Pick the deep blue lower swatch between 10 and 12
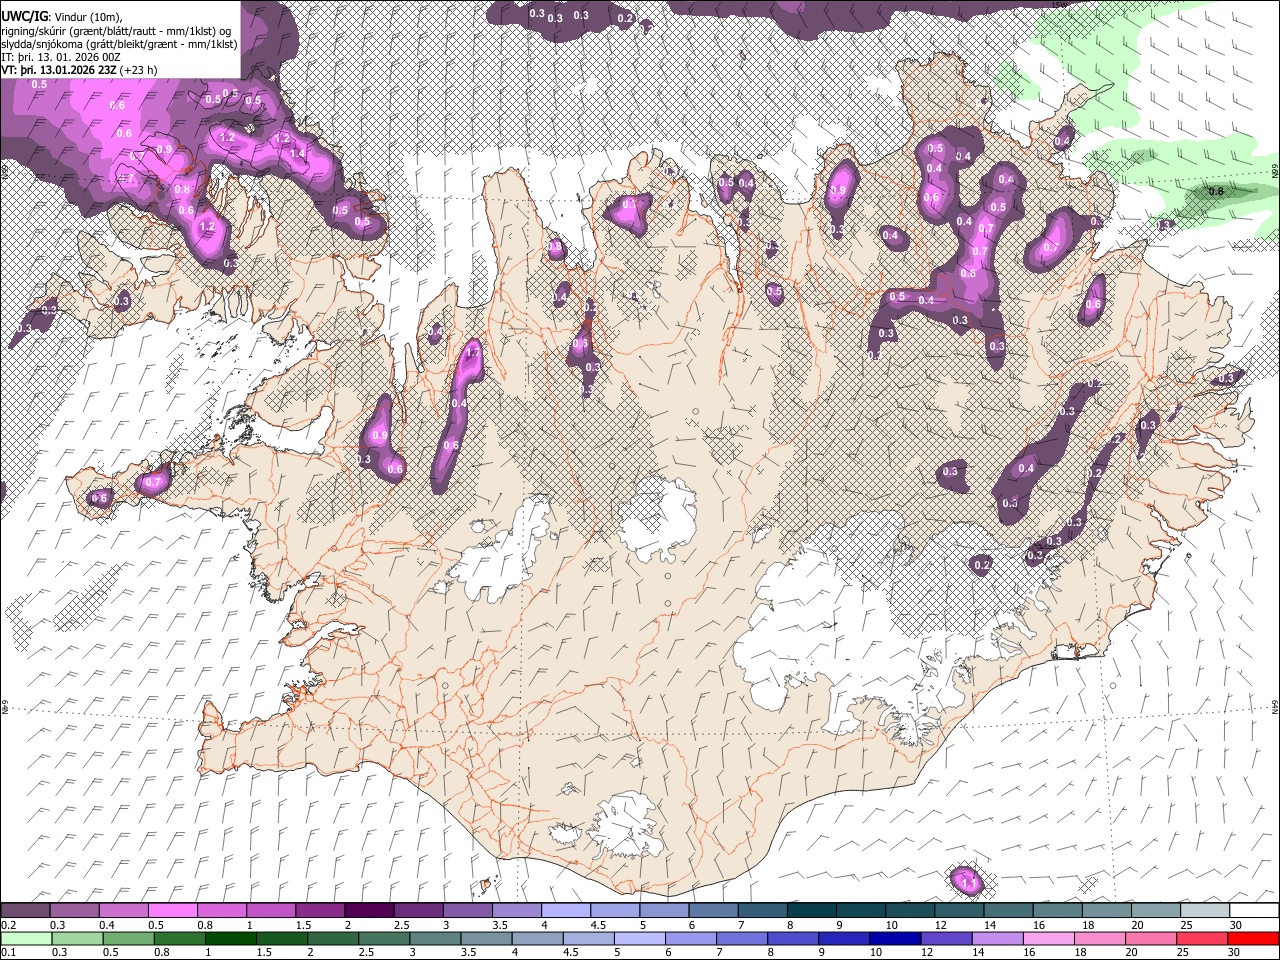1280x960 pixels. click(895, 938)
